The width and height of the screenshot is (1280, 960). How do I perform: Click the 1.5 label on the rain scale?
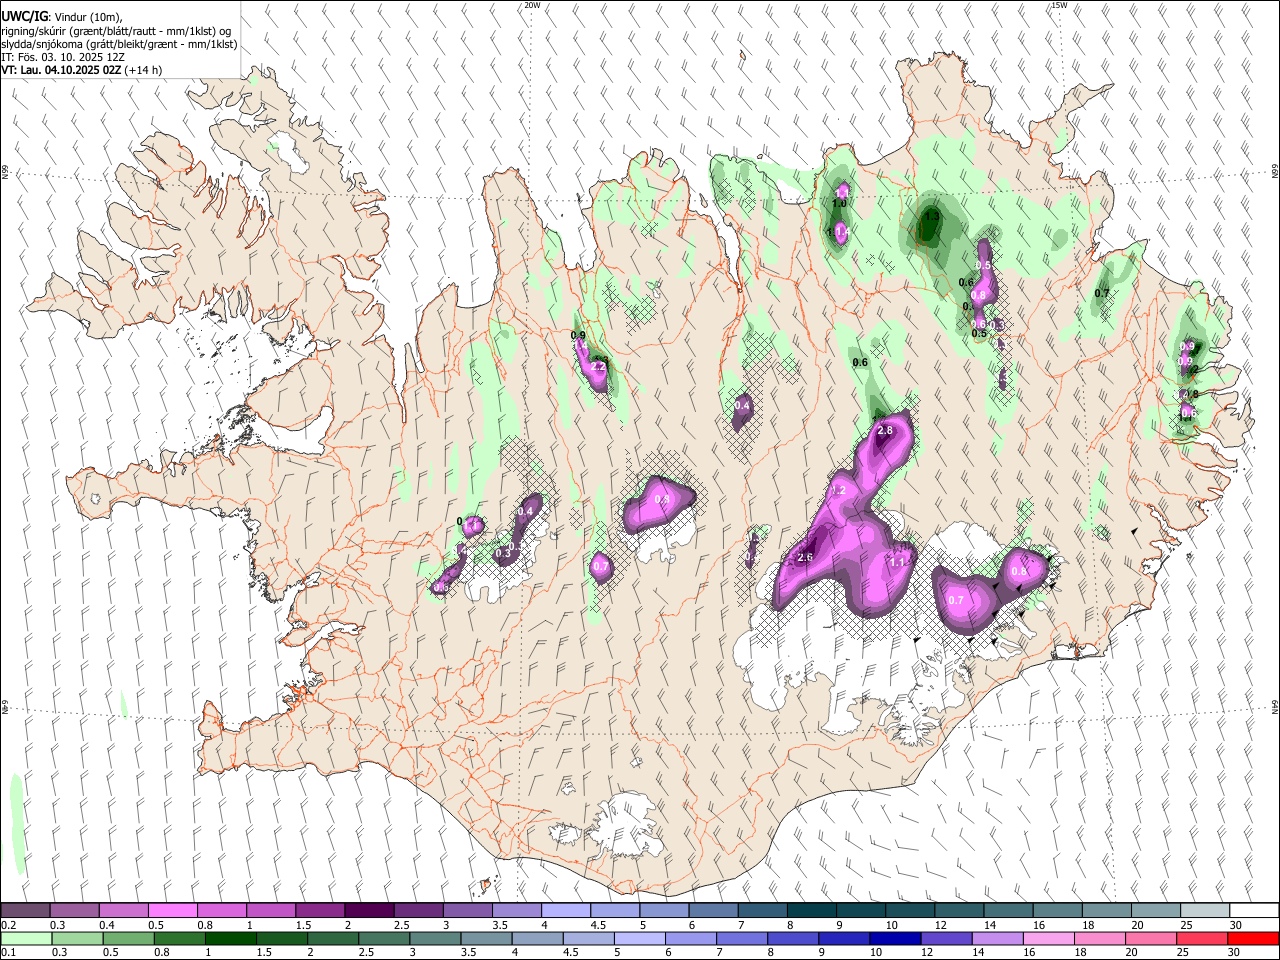[264, 953]
